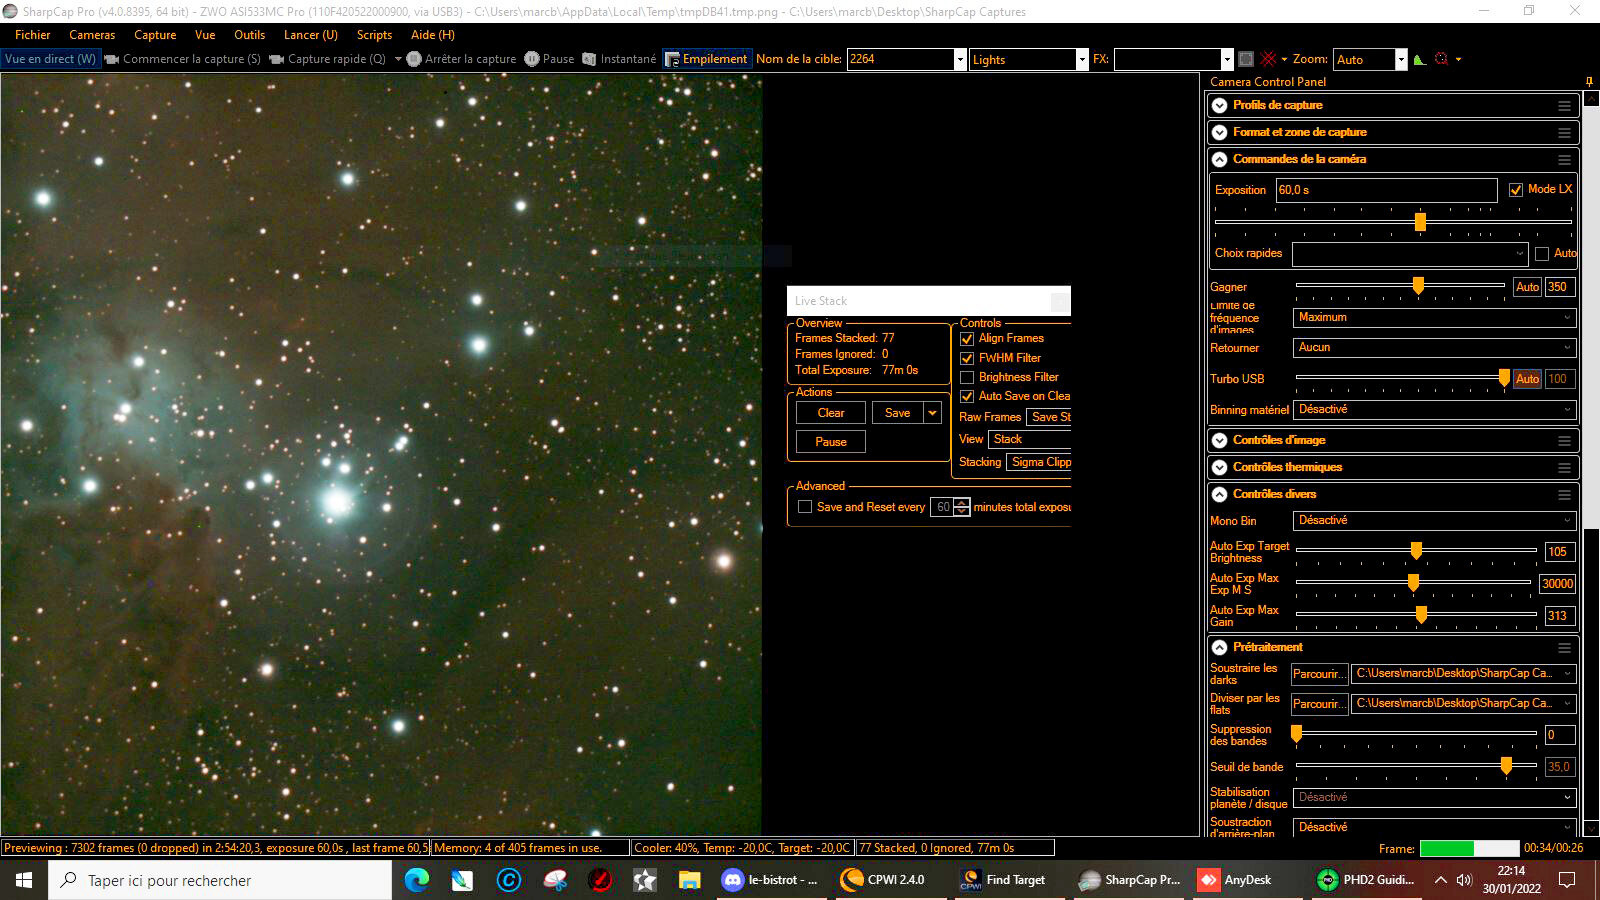This screenshot has height=900, width=1600.
Task: Open the Fichier menu
Action: pyautogui.click(x=33, y=35)
